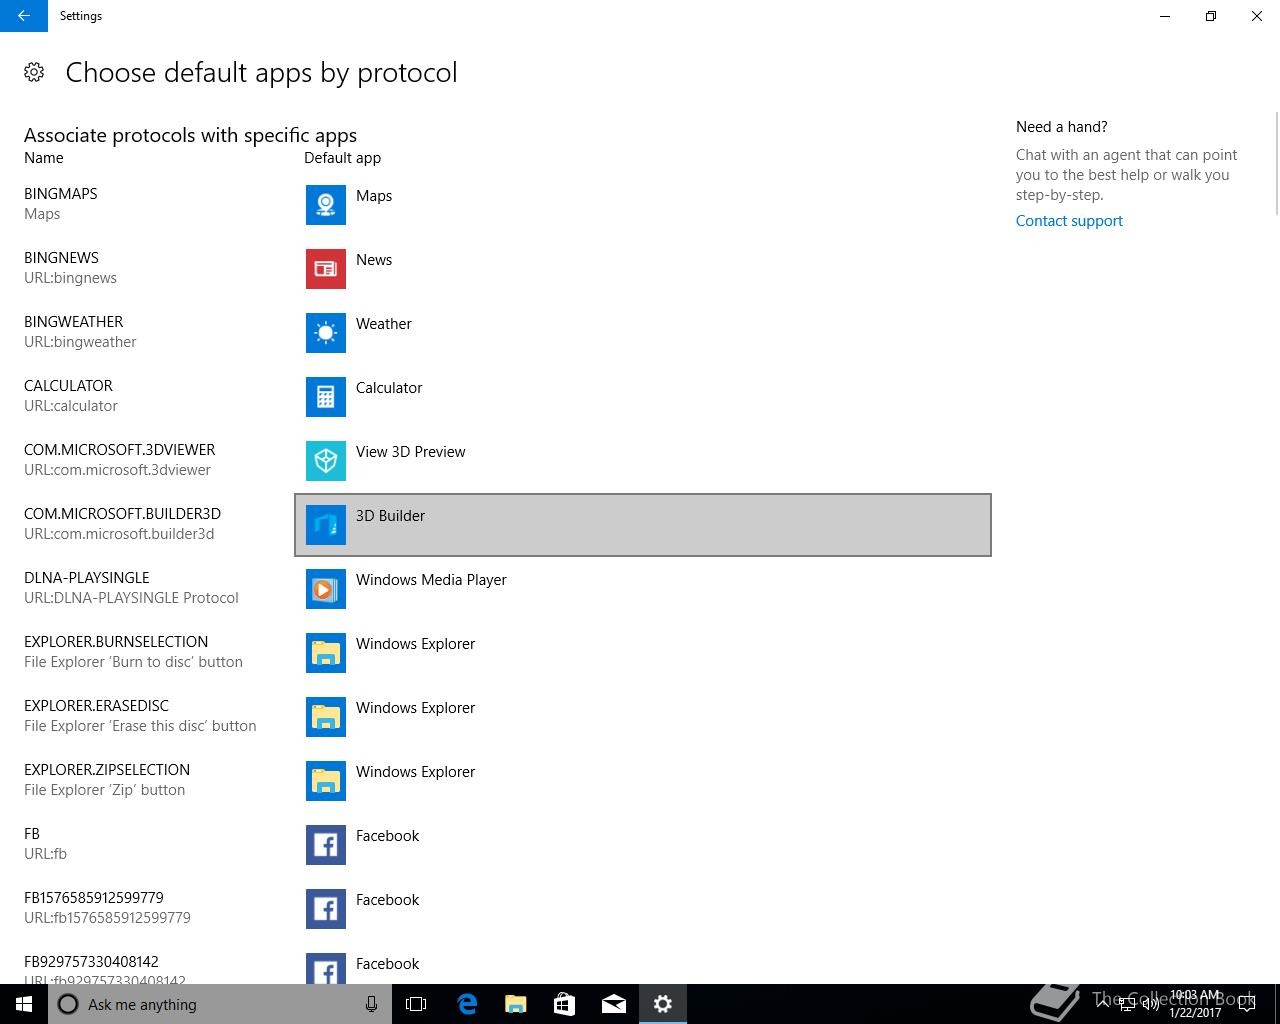The width and height of the screenshot is (1280, 1024).
Task: Click the EXPLORER.ZIPSELECTION protocol name
Action: 107,770
